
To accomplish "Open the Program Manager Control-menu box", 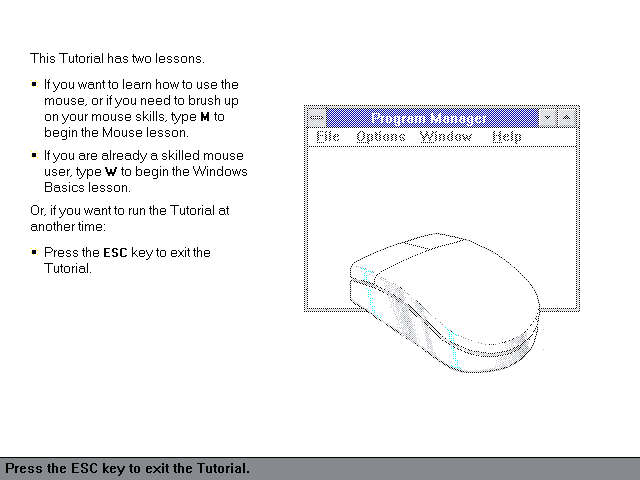I will [317, 118].
